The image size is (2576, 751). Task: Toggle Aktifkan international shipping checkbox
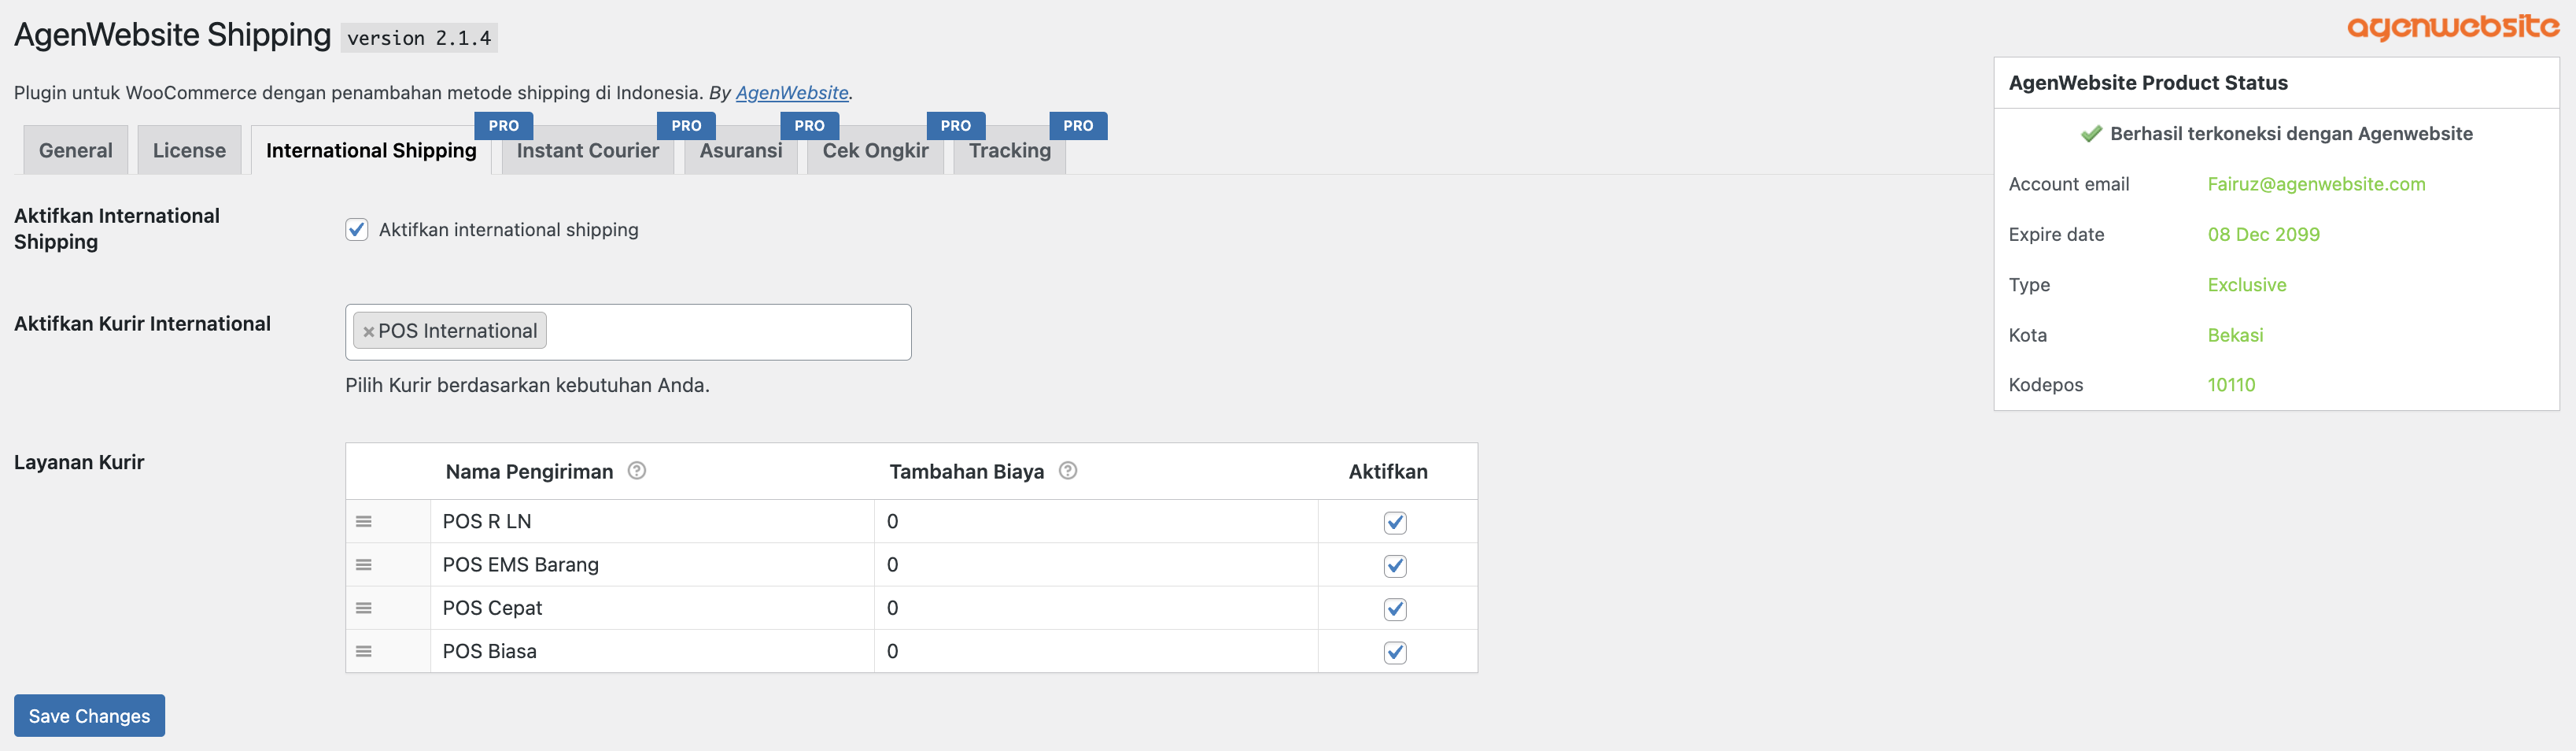coord(357,230)
